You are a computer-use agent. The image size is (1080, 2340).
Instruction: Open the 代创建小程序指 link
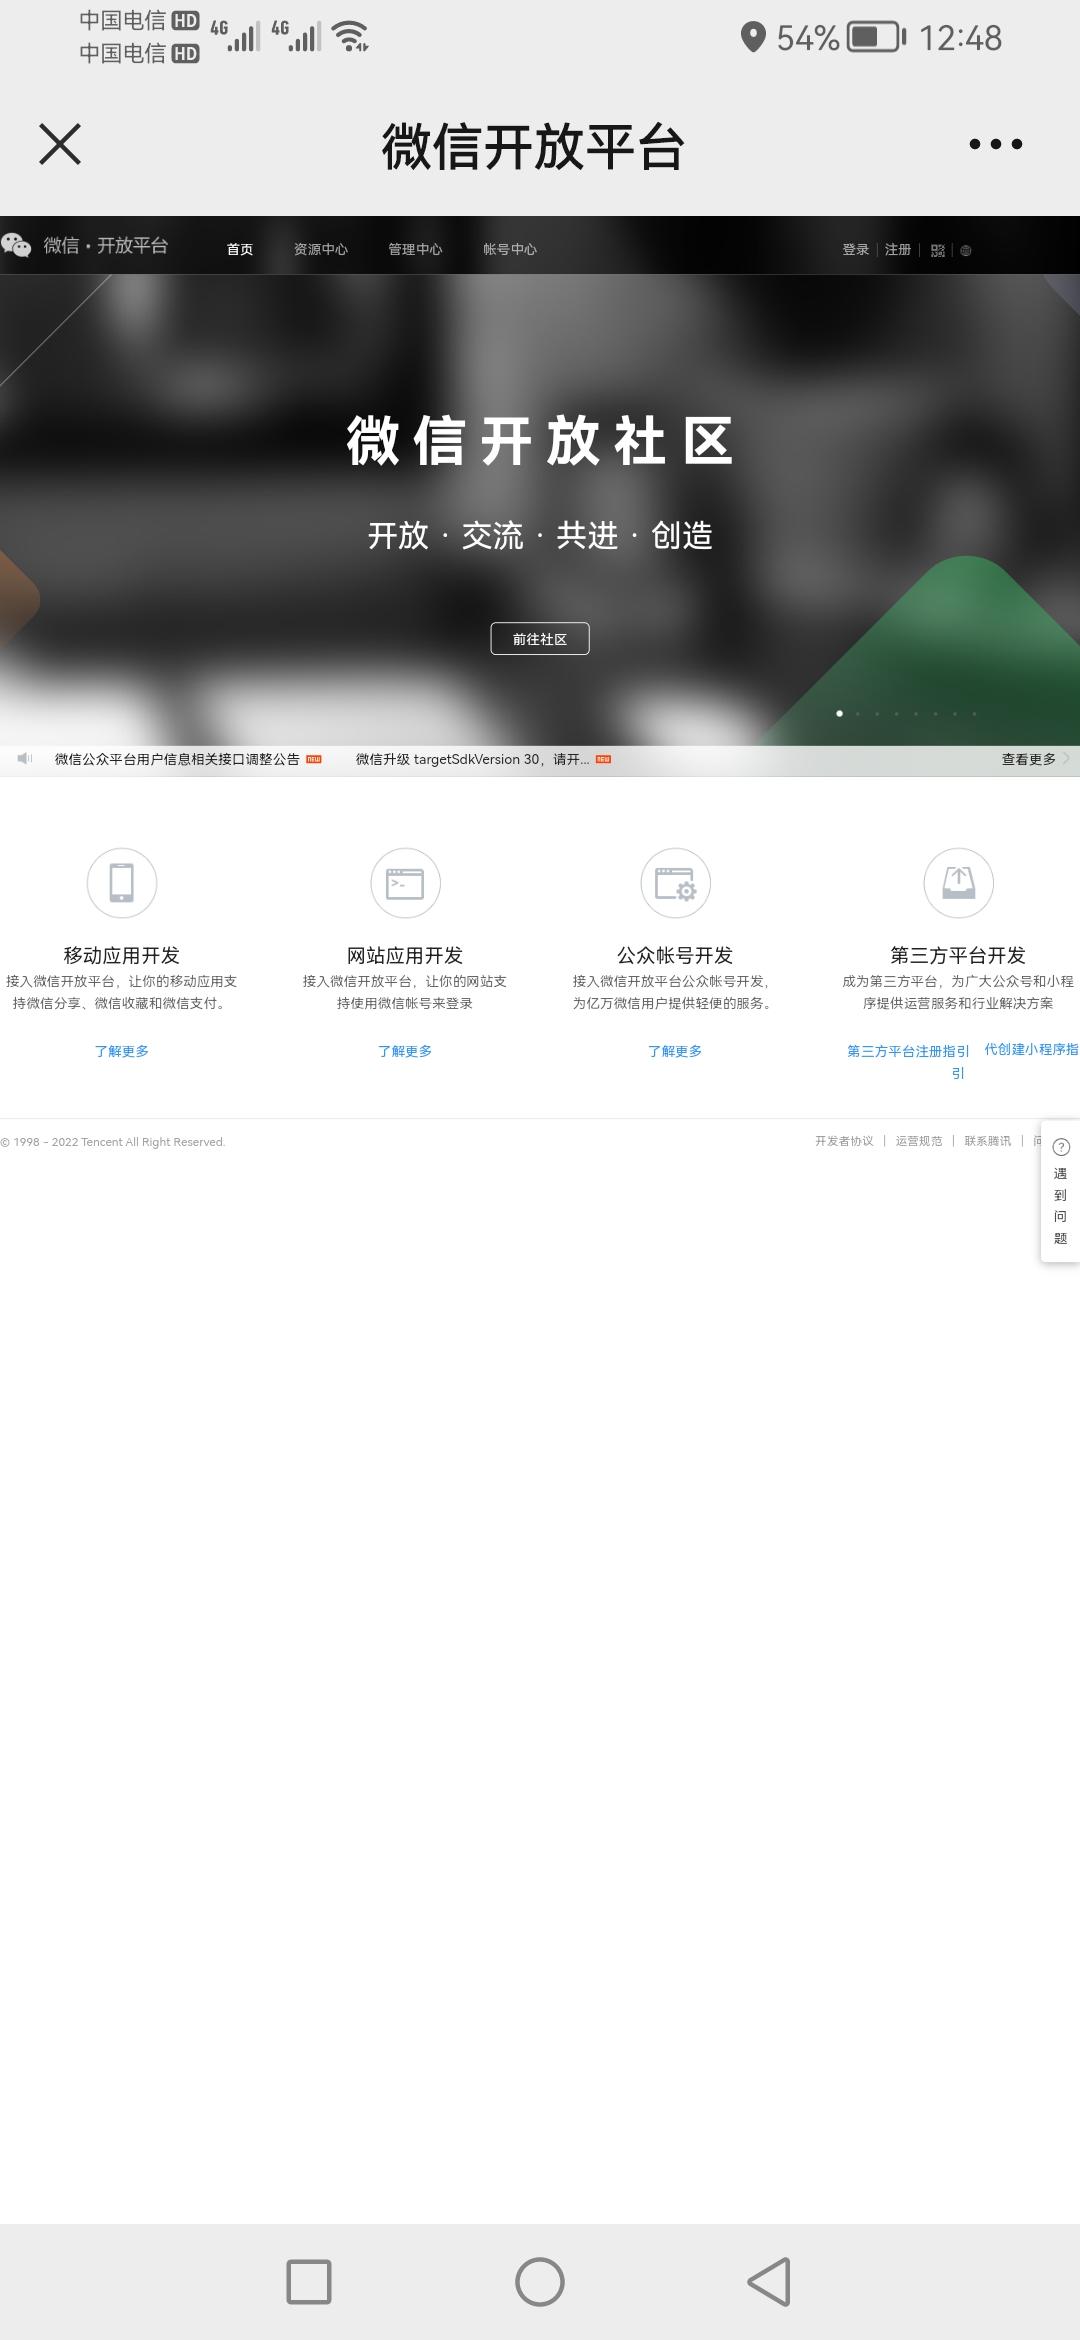click(1032, 1049)
